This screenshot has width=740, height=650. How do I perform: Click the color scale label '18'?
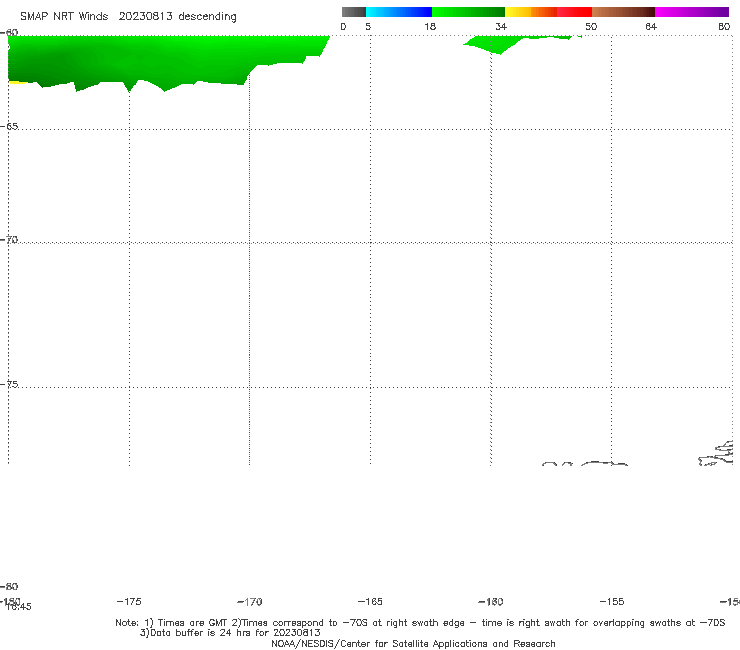pos(430,26)
